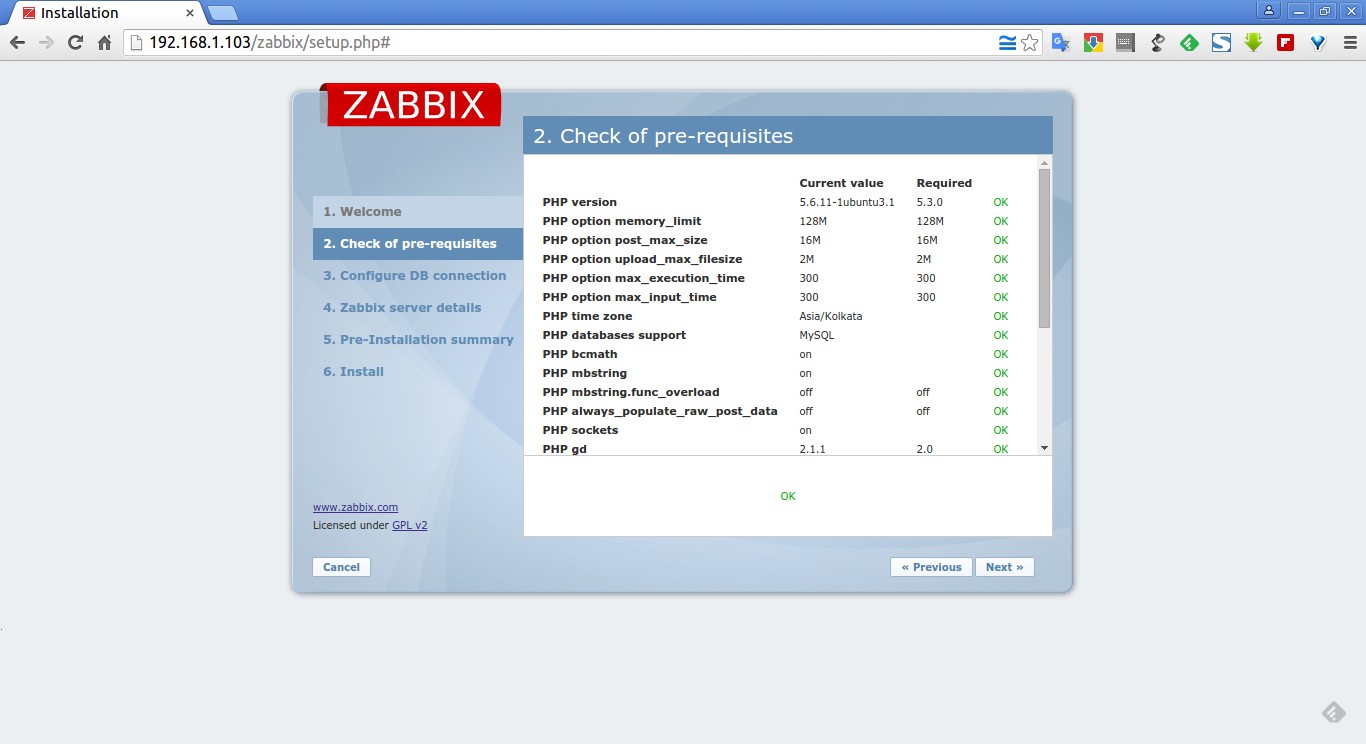The image size is (1366, 744).
Task: Select step 3. Configure DB connection
Action: (x=417, y=276)
